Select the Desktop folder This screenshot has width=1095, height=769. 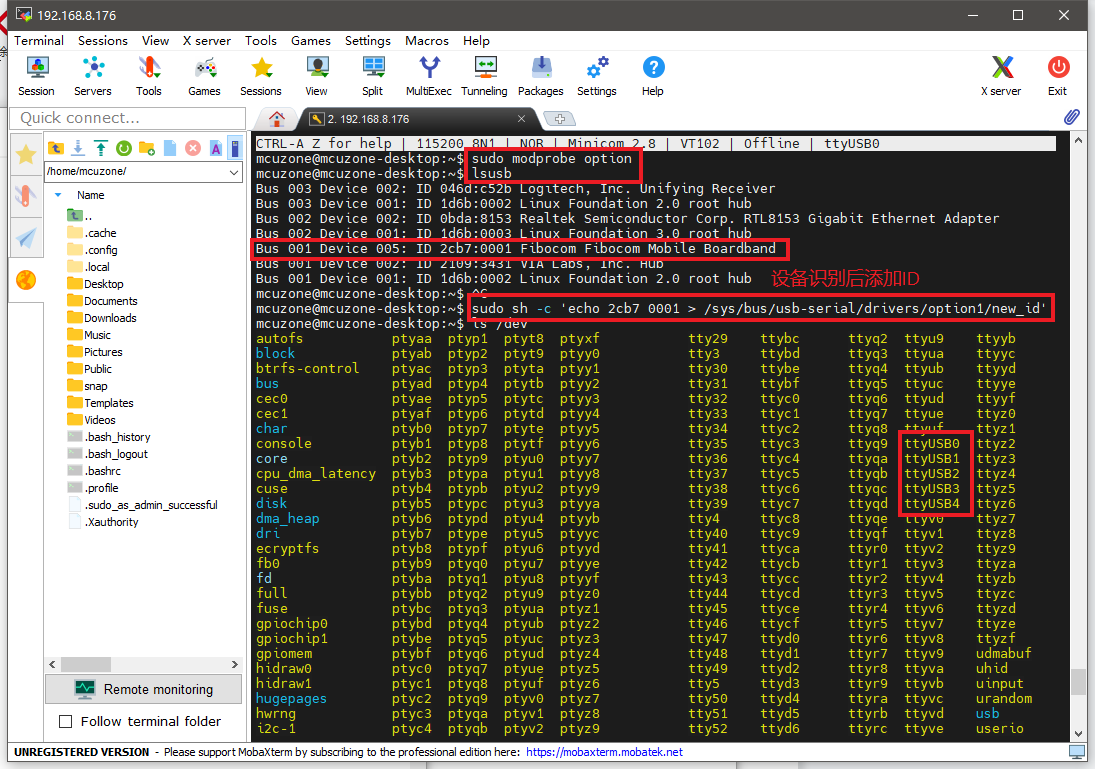(96, 284)
